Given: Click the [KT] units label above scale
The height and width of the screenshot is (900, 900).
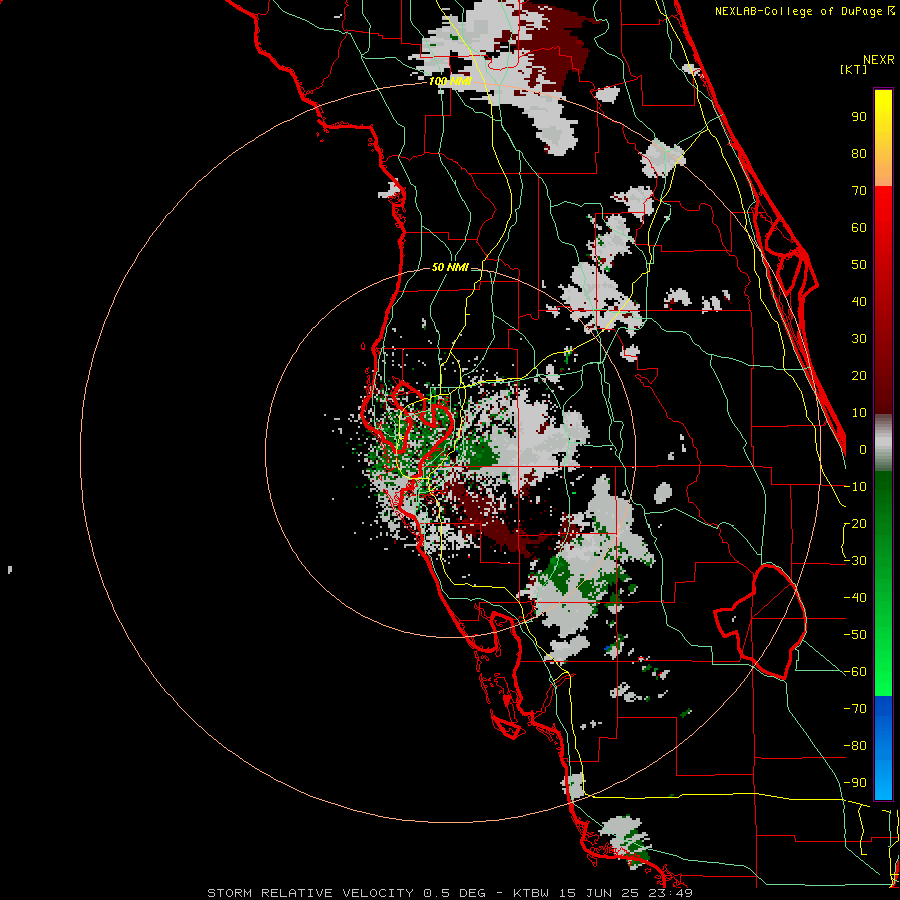Looking at the screenshot, I should point(854,69).
